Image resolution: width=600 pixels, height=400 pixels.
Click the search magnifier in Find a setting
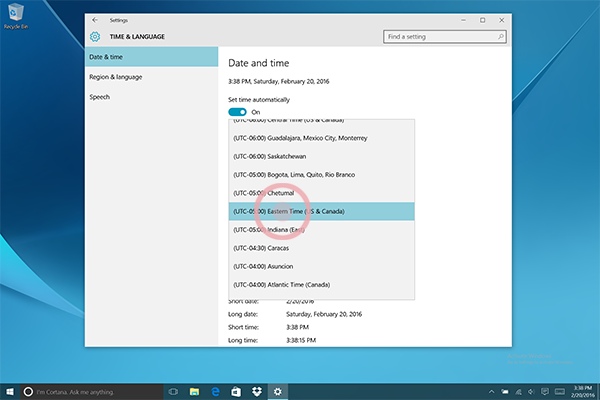(x=501, y=37)
